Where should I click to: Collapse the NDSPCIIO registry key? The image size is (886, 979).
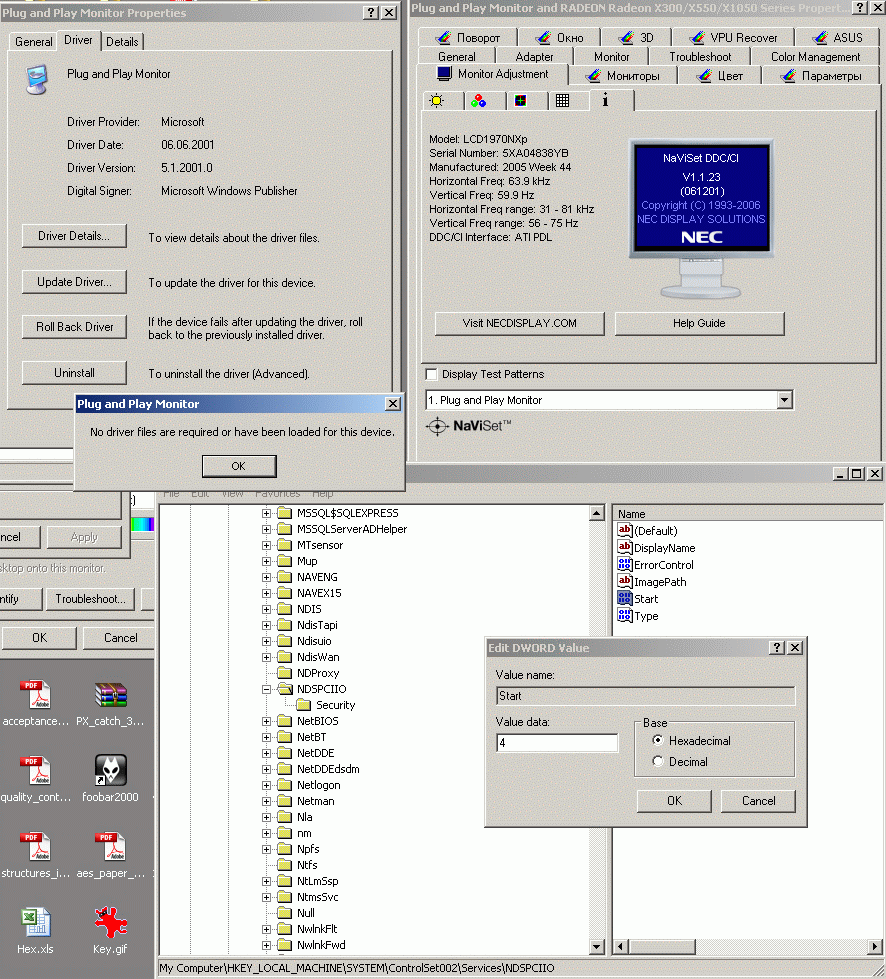click(x=267, y=689)
